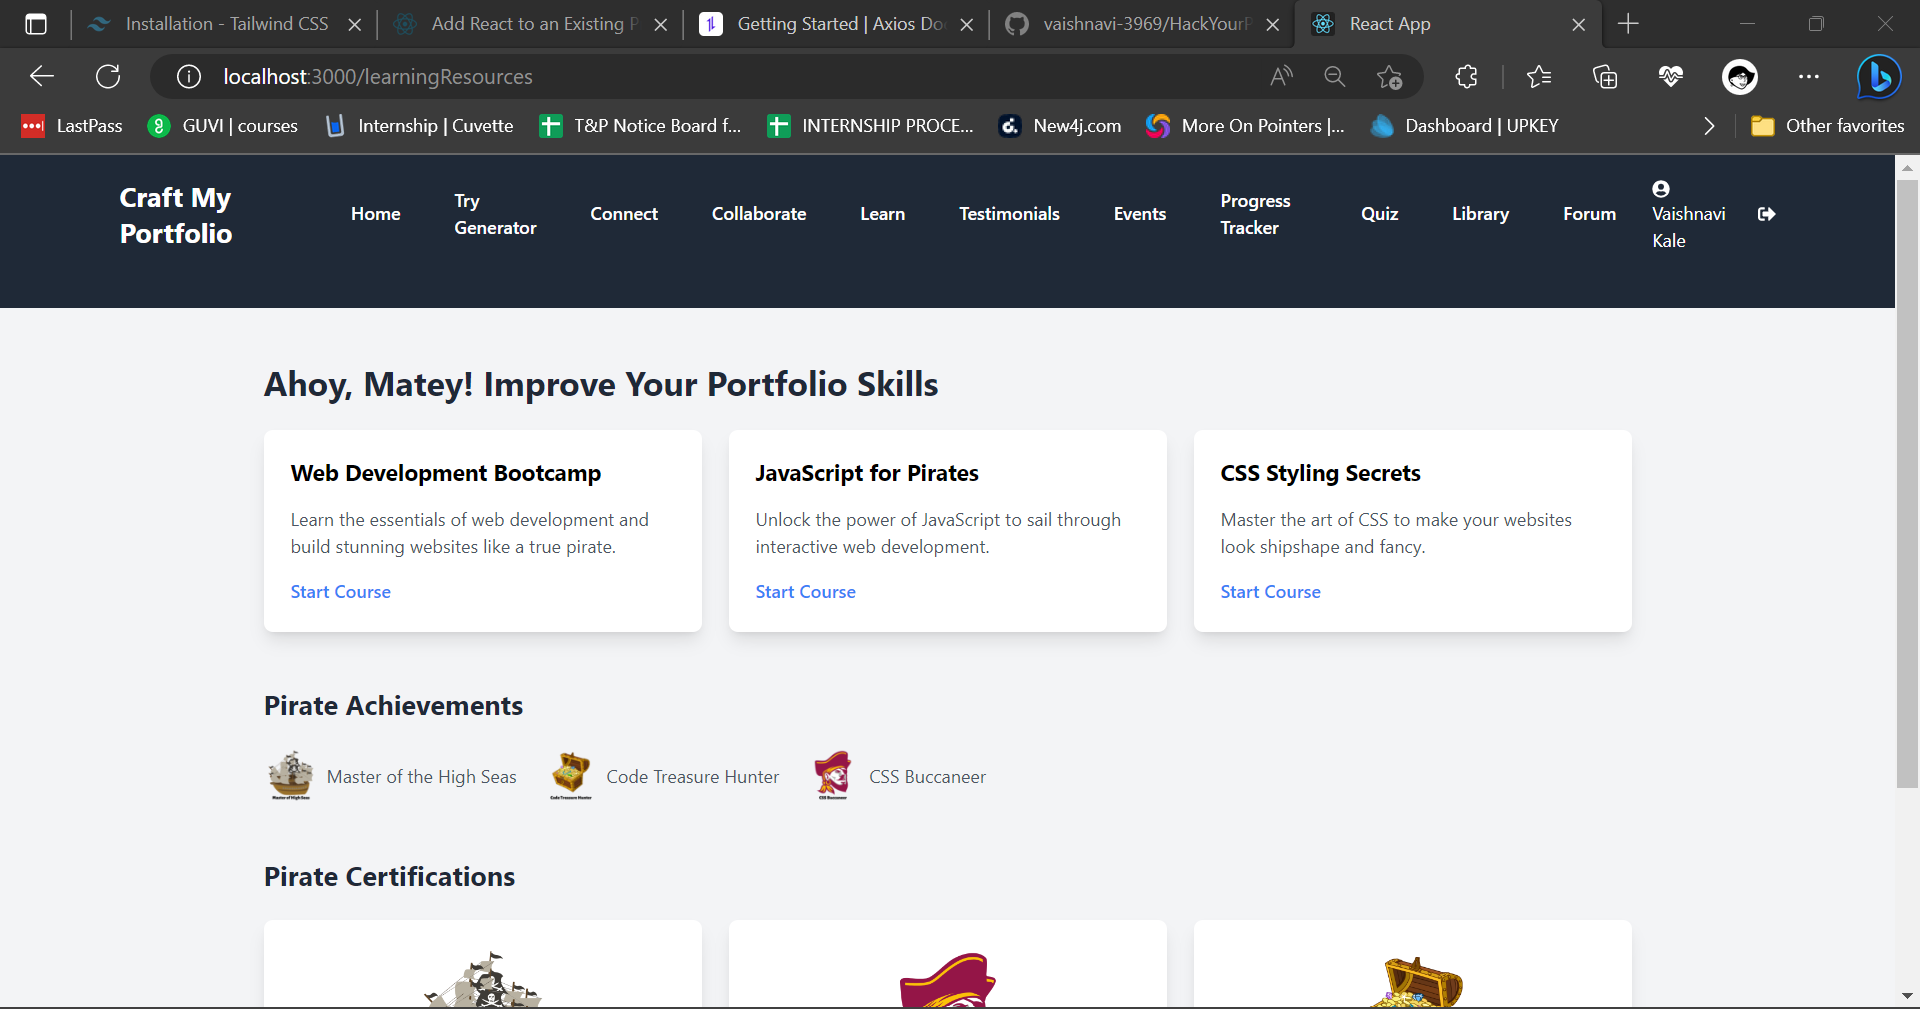Close the Getting Started Axios tab
This screenshot has width=1920, height=1009.
point(966,24)
